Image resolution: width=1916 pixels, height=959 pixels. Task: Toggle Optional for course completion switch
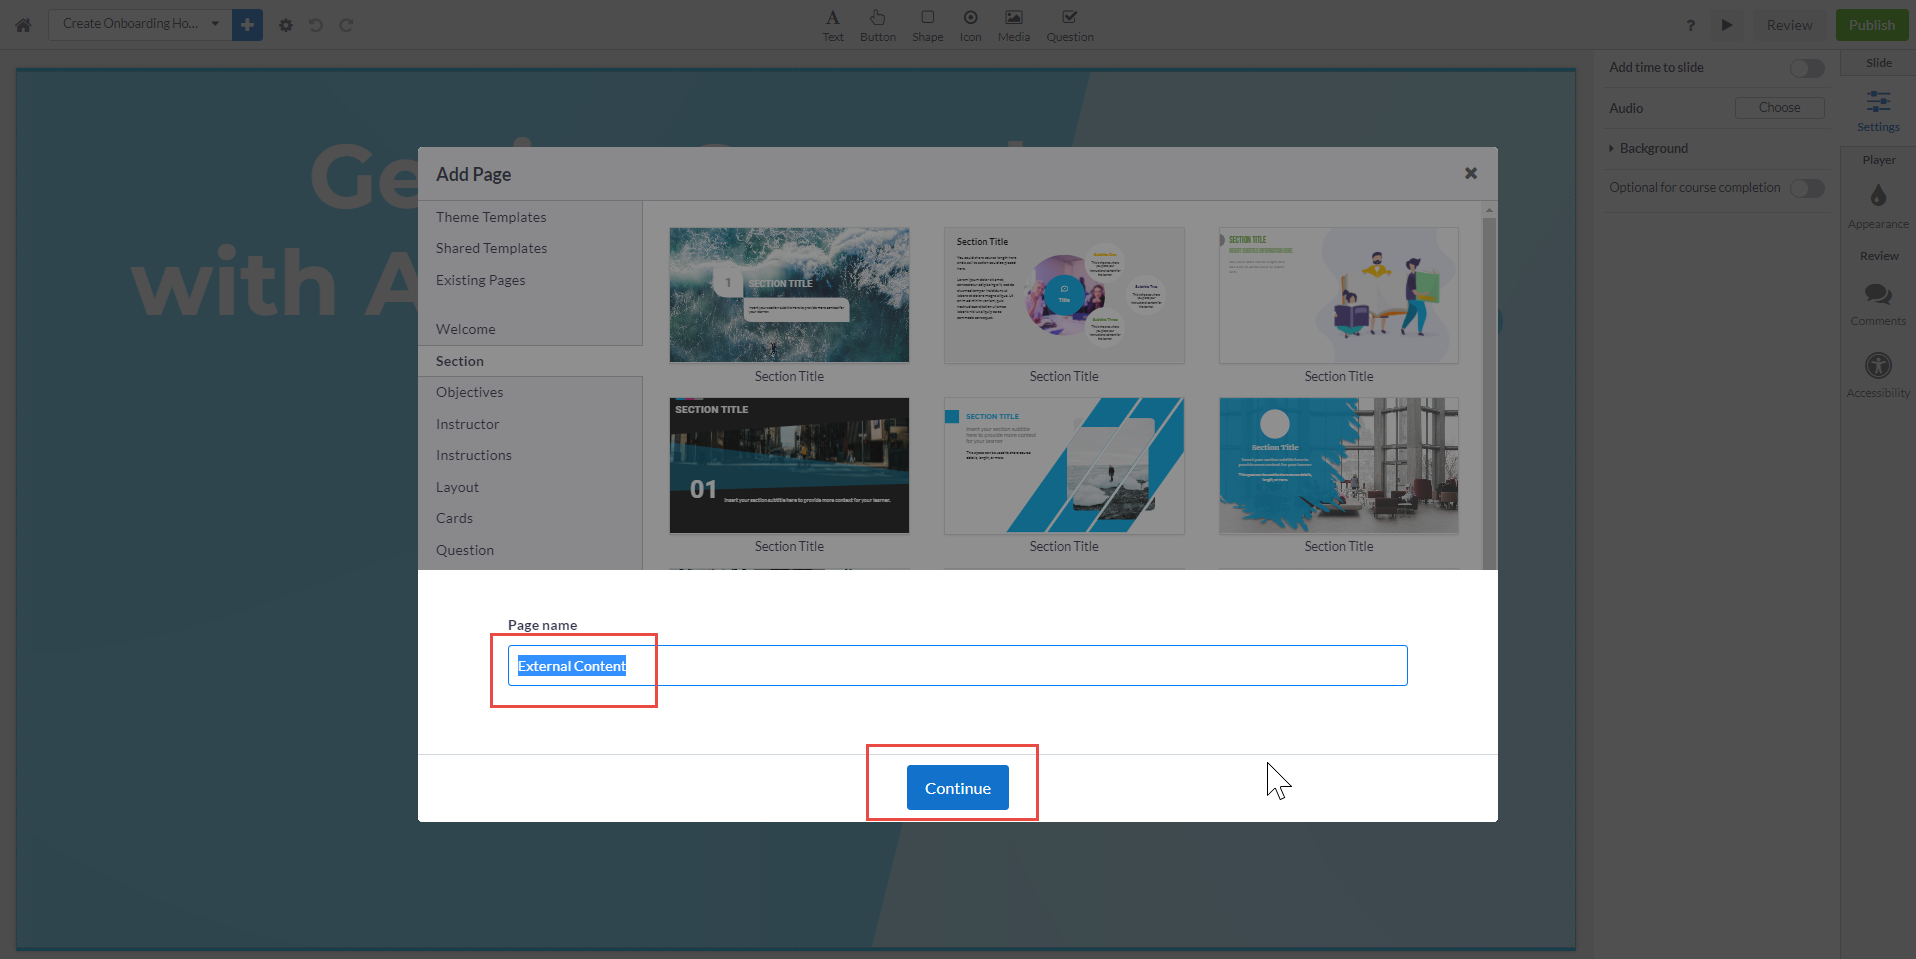pos(1807,188)
